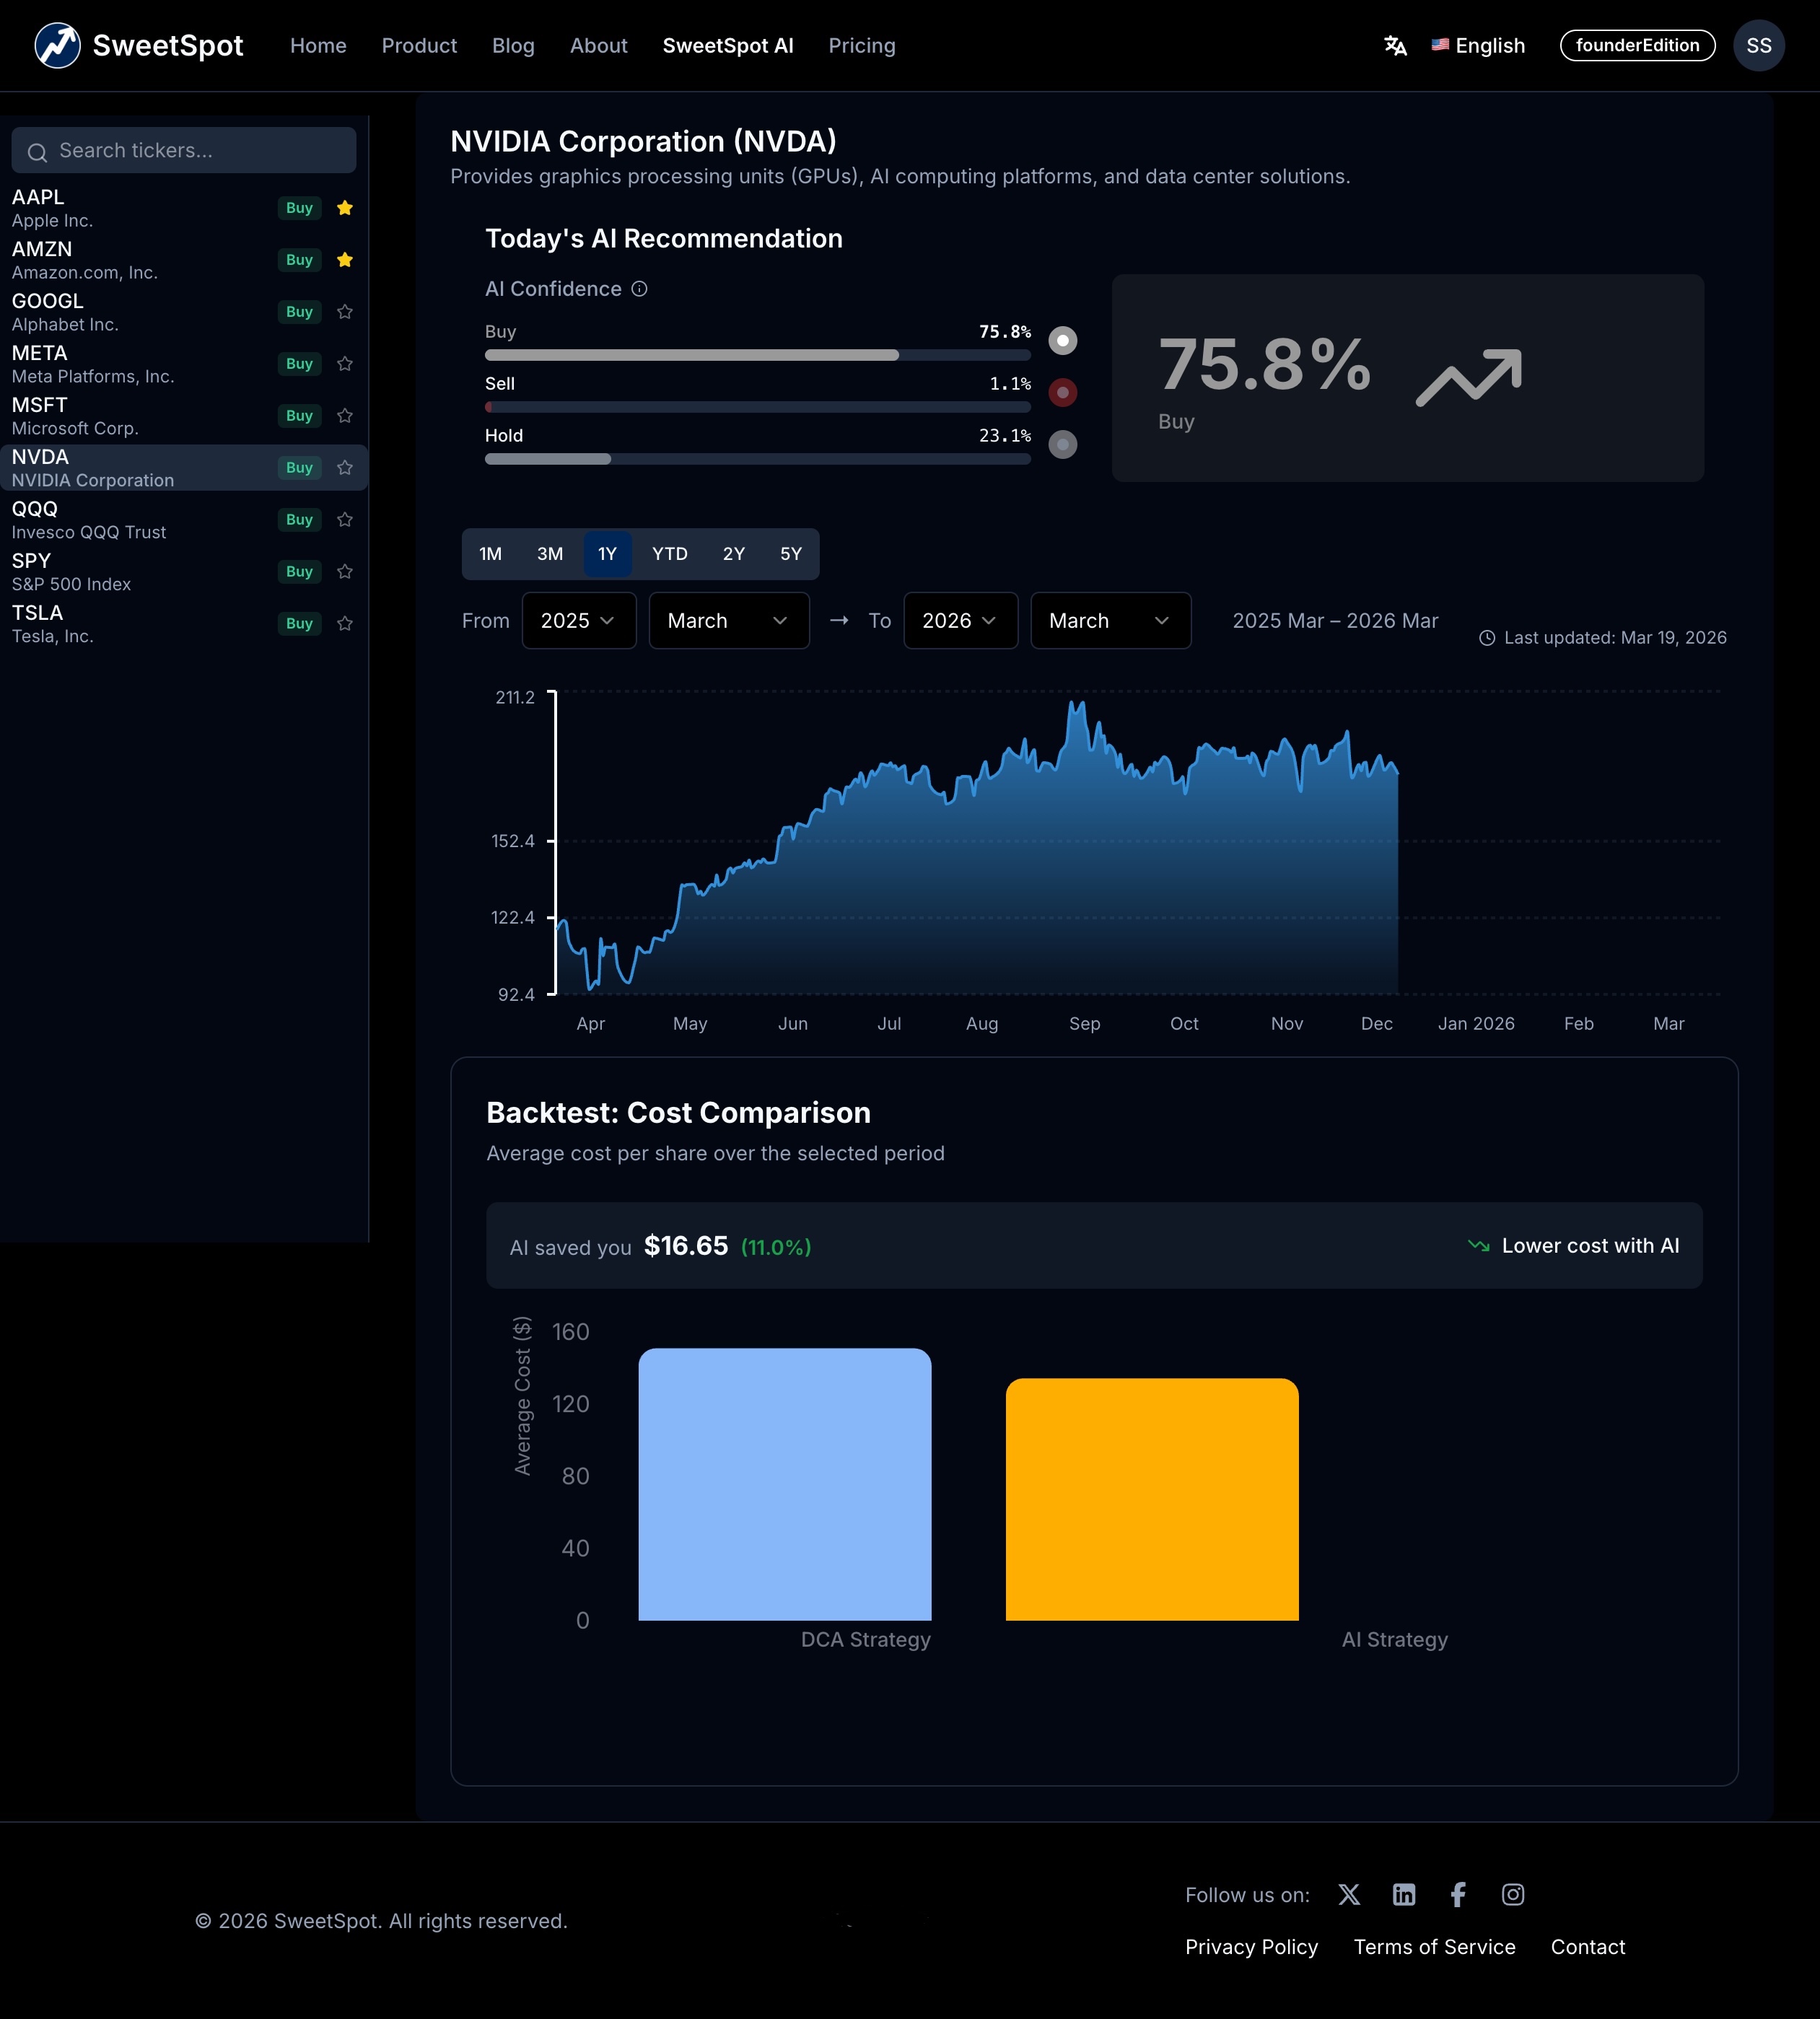Open the Pricing menu item
The height and width of the screenshot is (2019, 1820).
click(861, 45)
